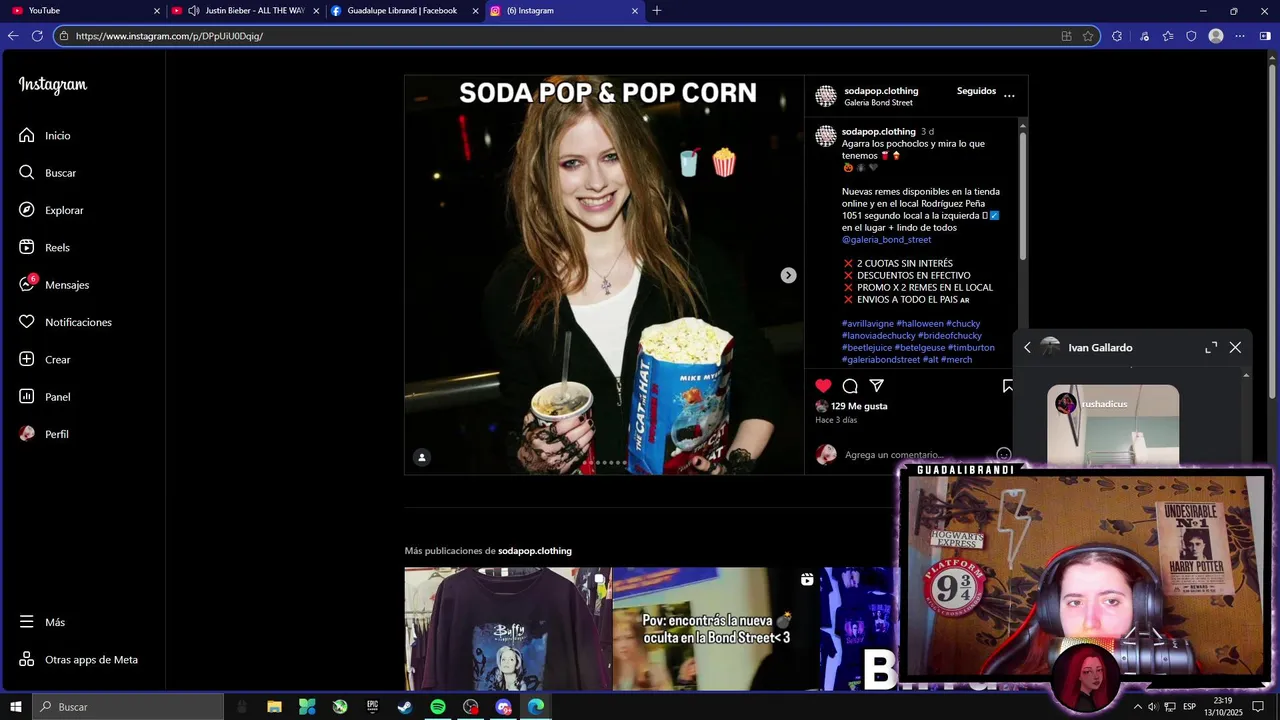Open @galeria_bond_street mention link
The width and height of the screenshot is (1280, 720).
(886, 240)
